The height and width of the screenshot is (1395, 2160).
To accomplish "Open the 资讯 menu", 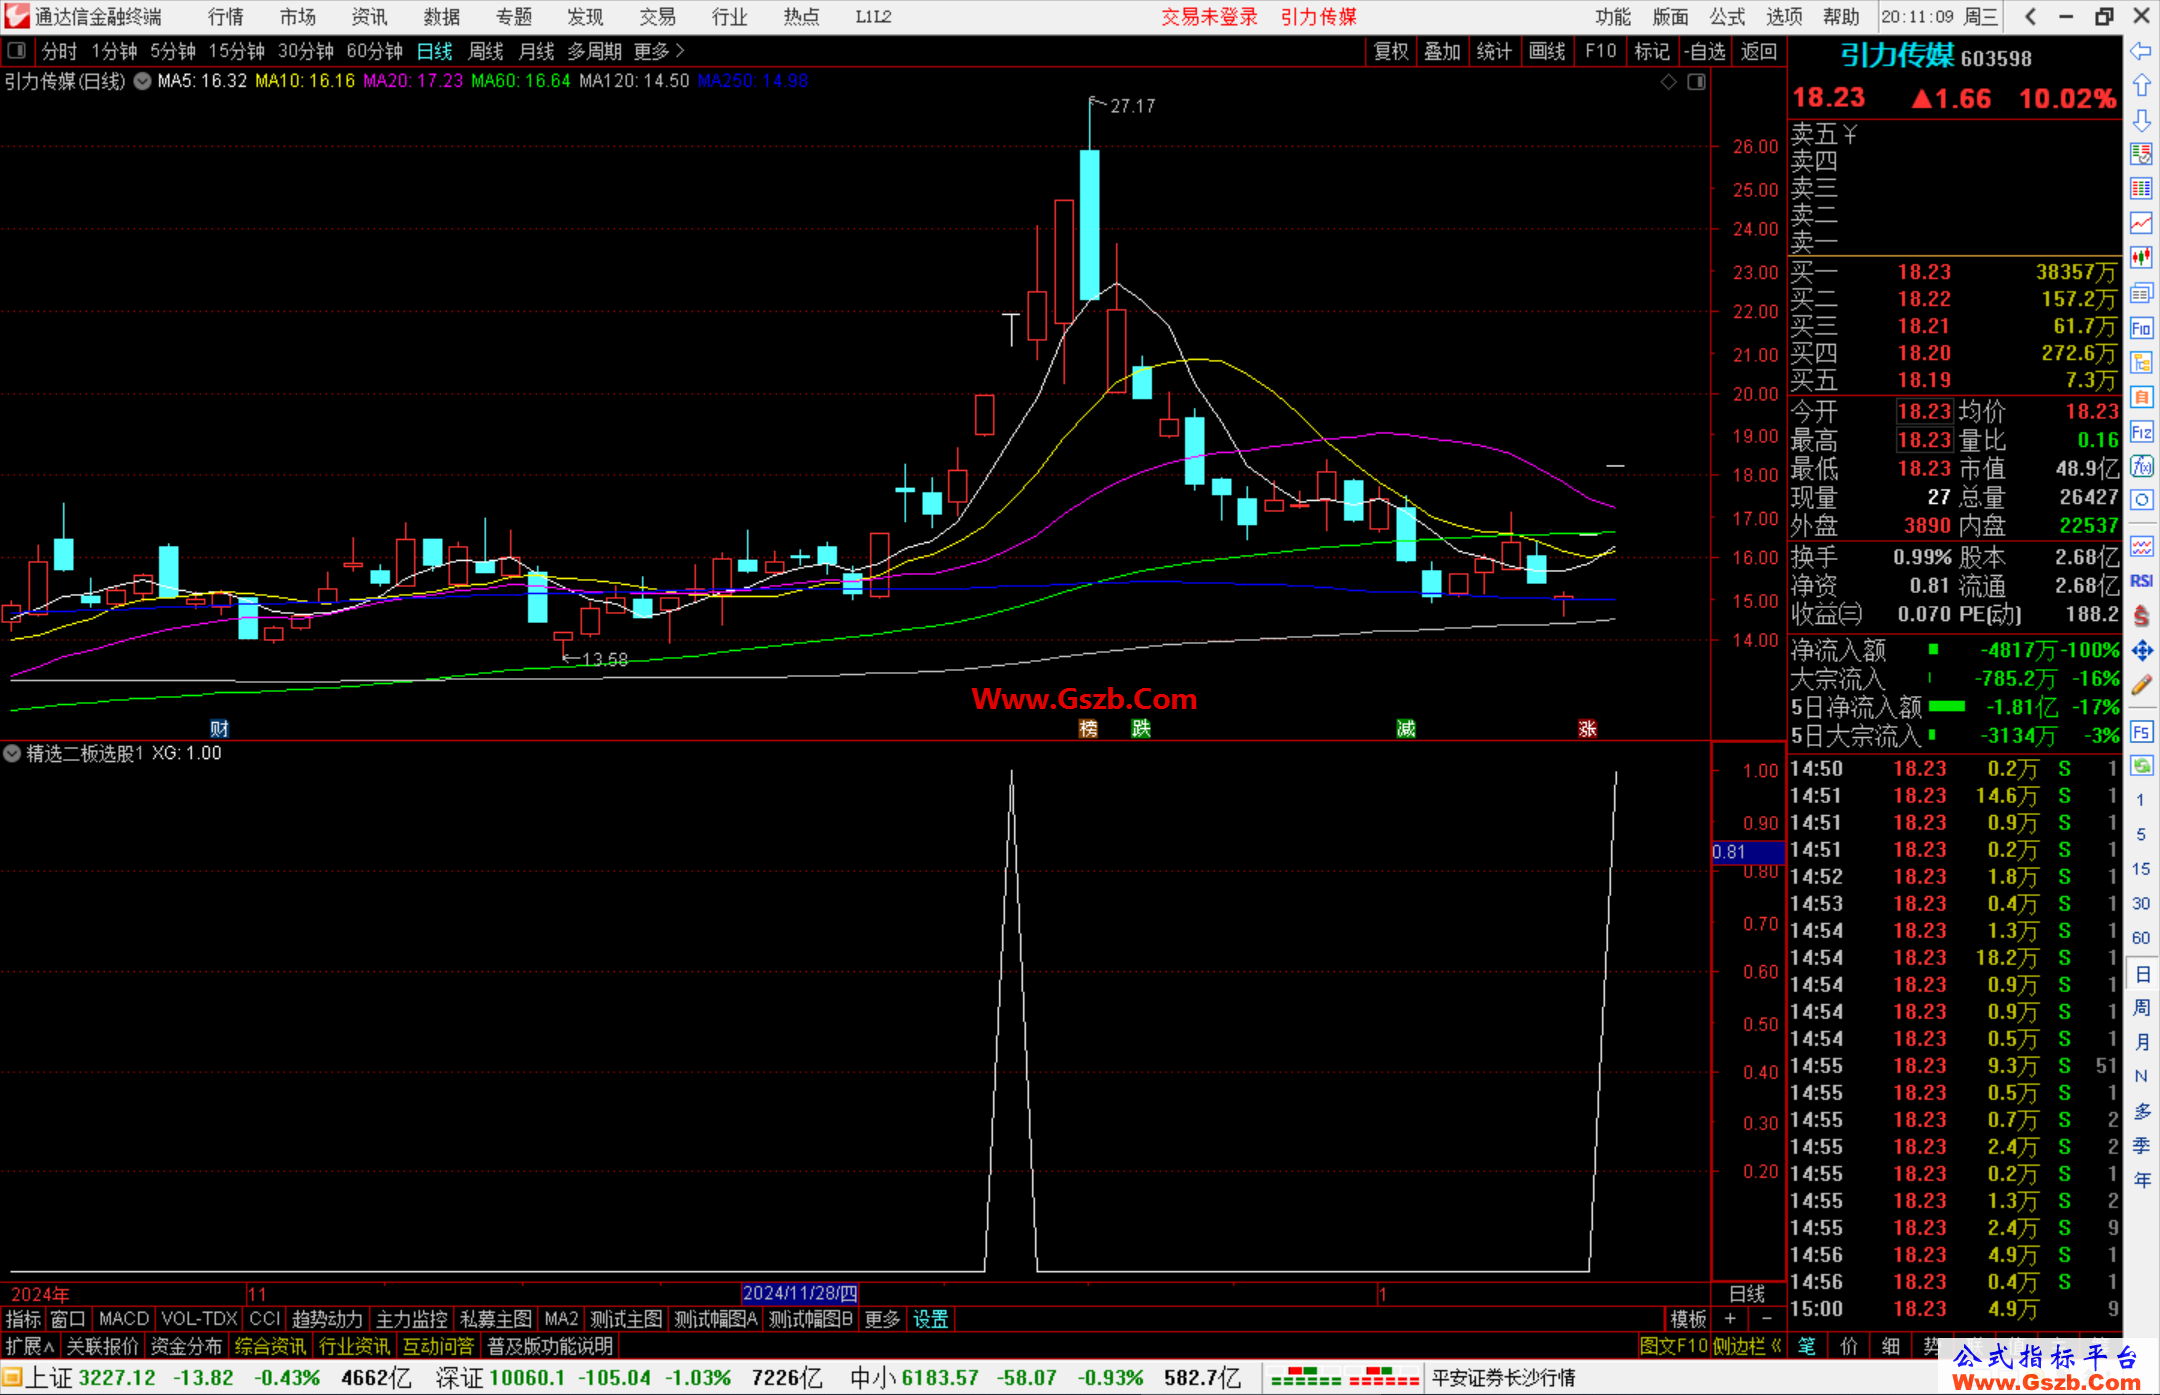I will coord(370,16).
